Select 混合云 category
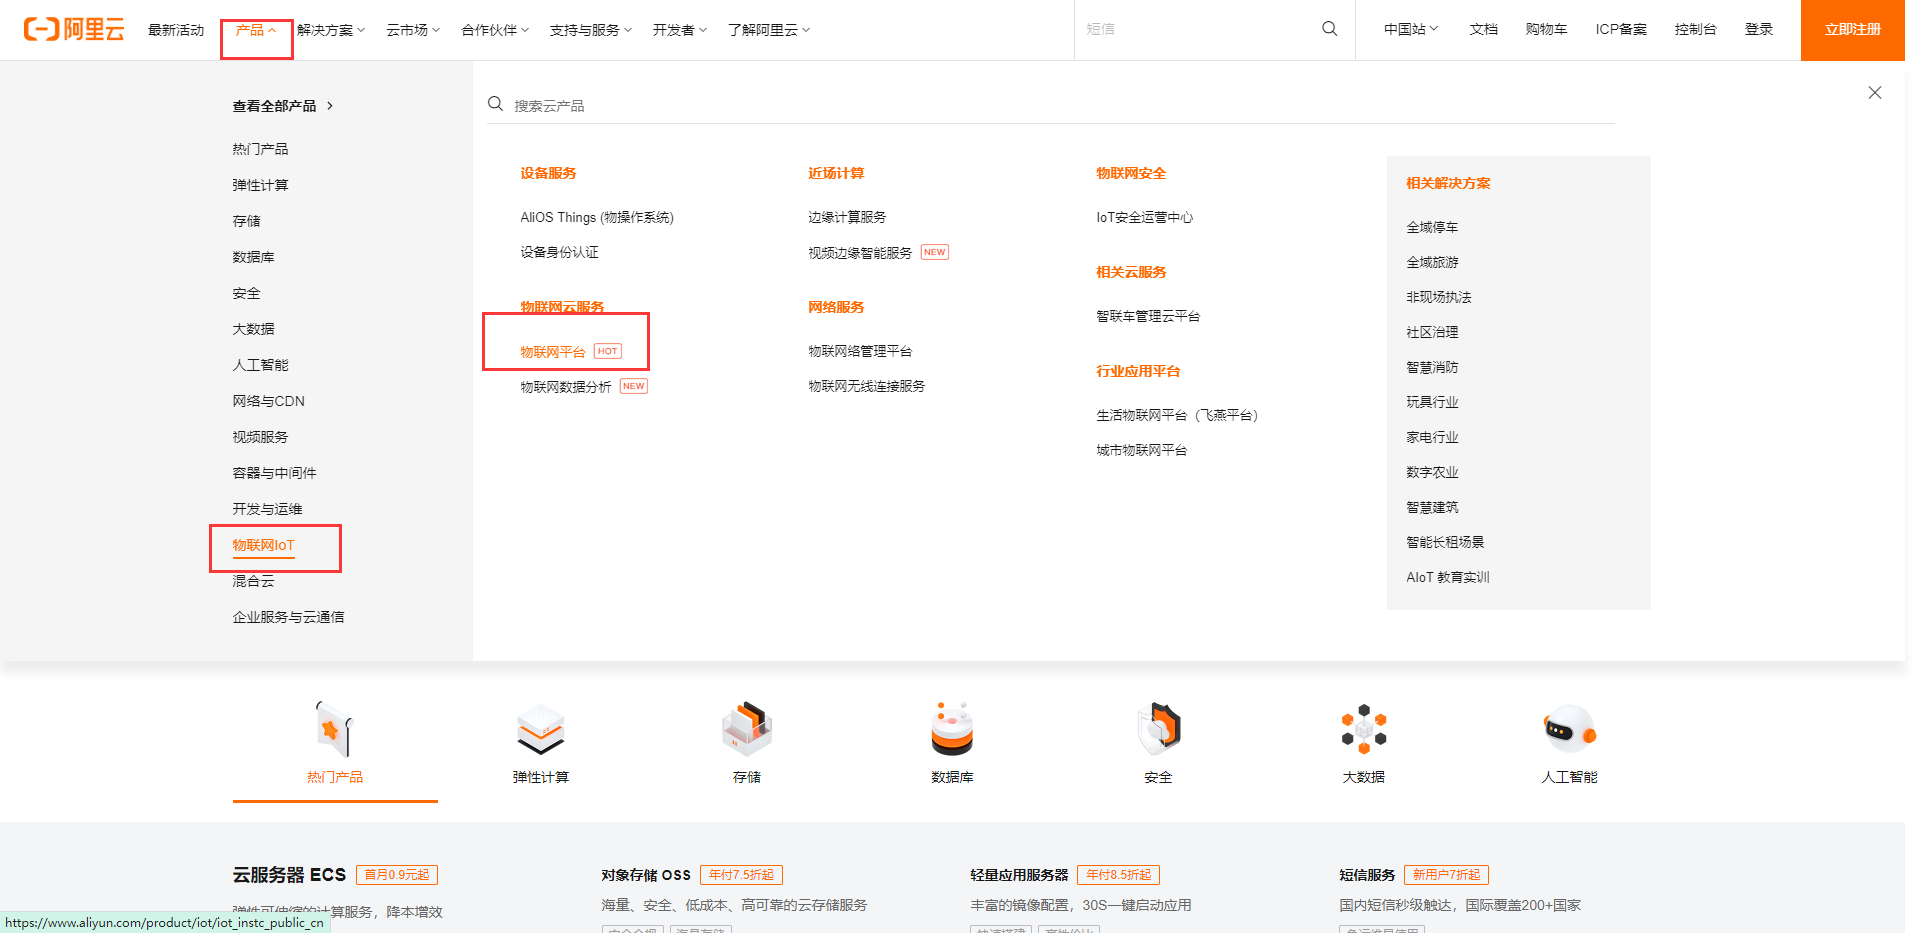The width and height of the screenshot is (1920, 933). pos(253,581)
